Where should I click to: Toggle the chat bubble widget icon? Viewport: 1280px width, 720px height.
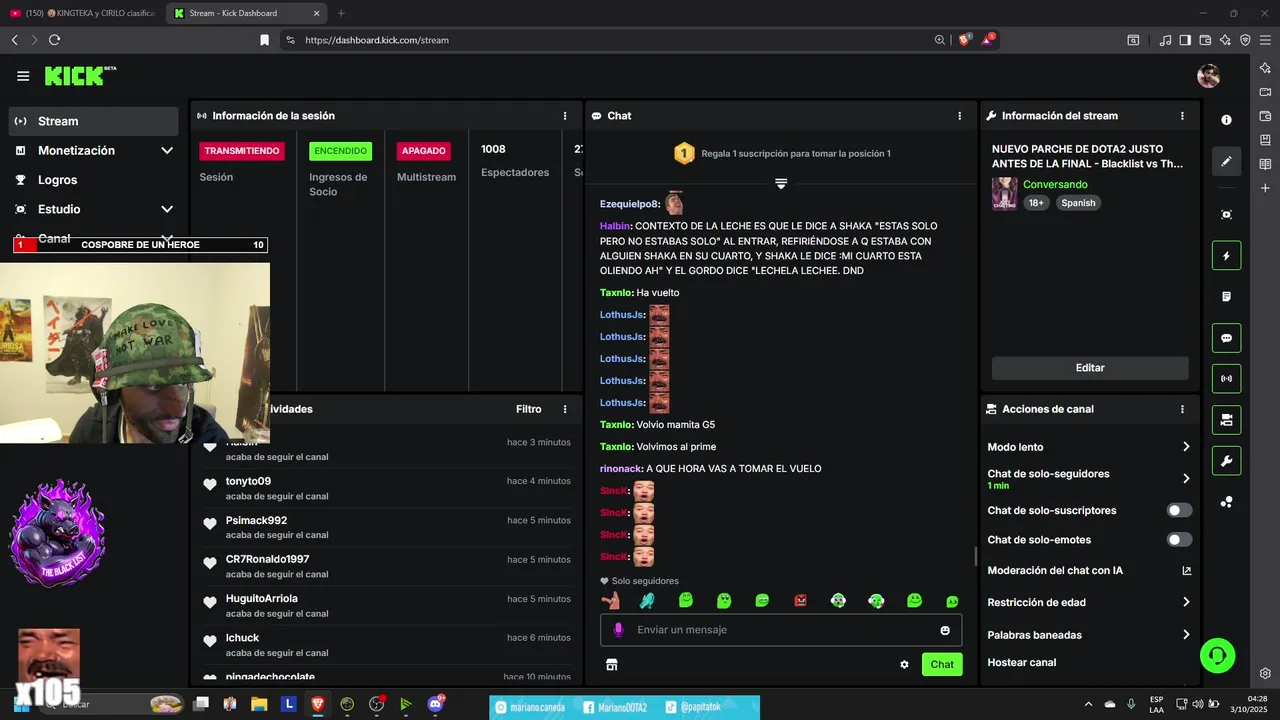[1227, 338]
